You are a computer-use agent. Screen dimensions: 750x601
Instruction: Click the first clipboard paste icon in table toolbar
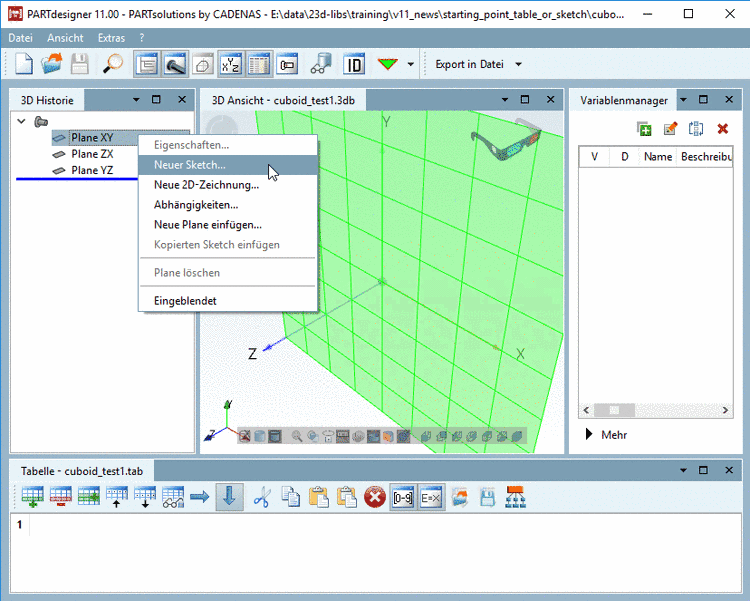[x=319, y=497]
